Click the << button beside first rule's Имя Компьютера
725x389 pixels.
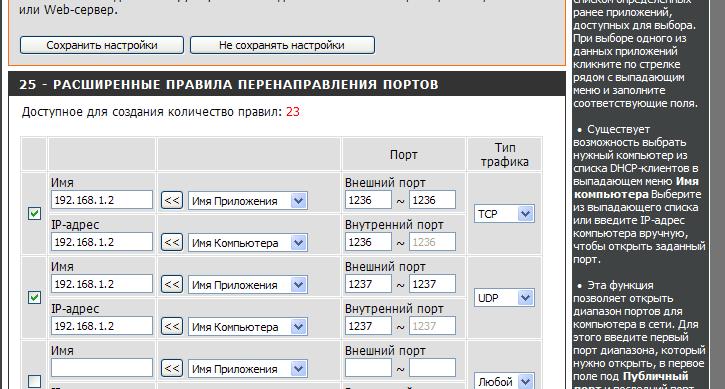point(172,242)
